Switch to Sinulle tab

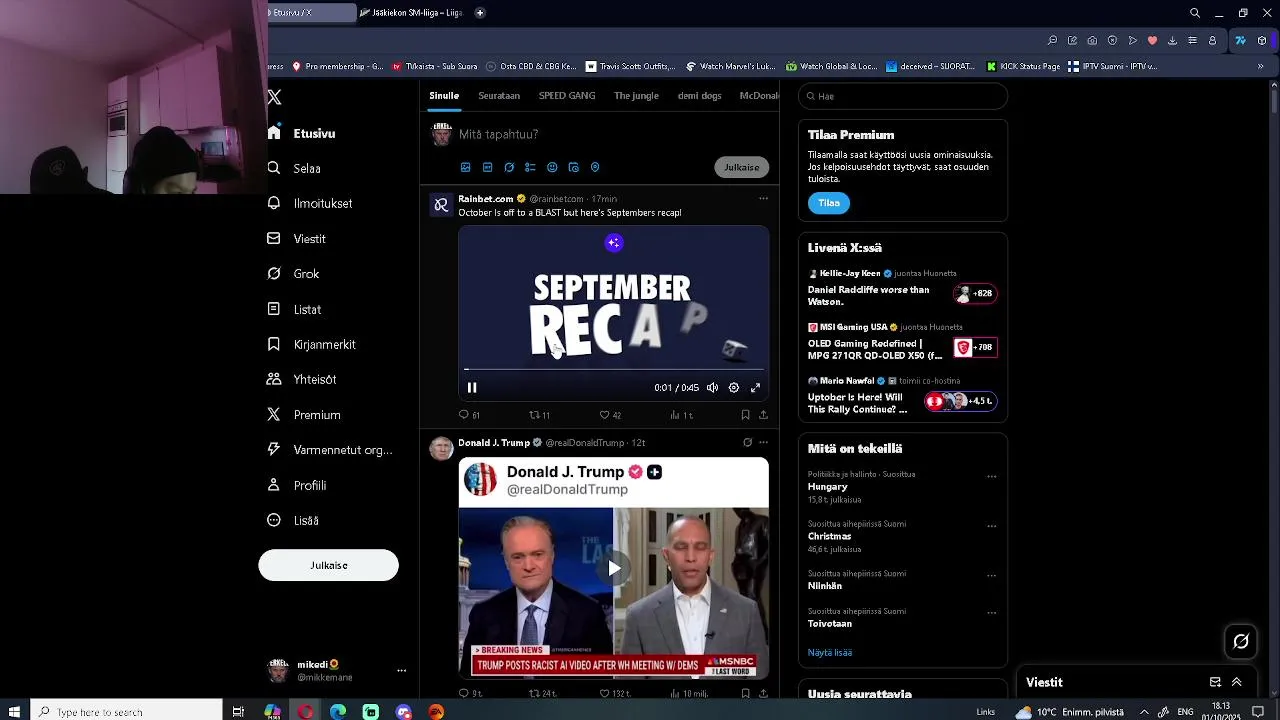[444, 96]
